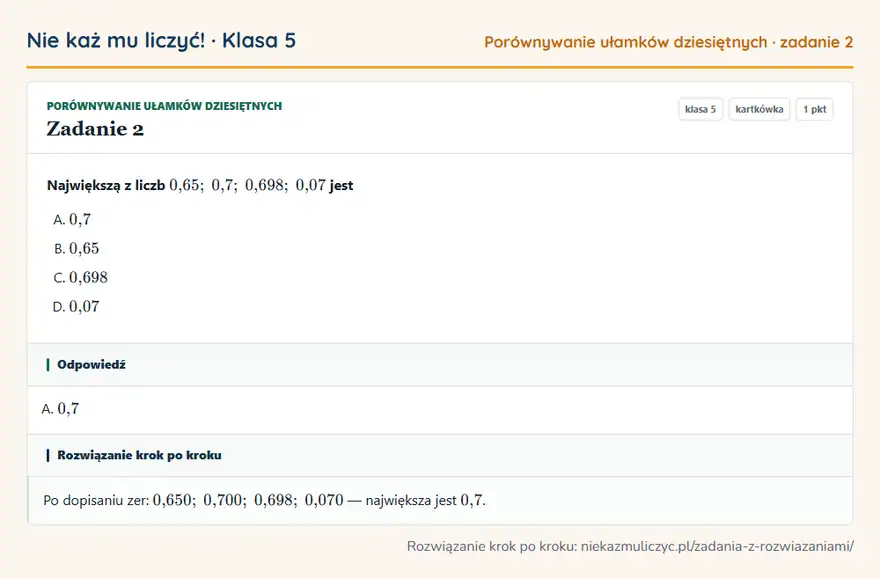Click the 'Zadanie 2' heading
Image resolution: width=880 pixels, height=579 pixels.
pyautogui.click(x=95, y=129)
